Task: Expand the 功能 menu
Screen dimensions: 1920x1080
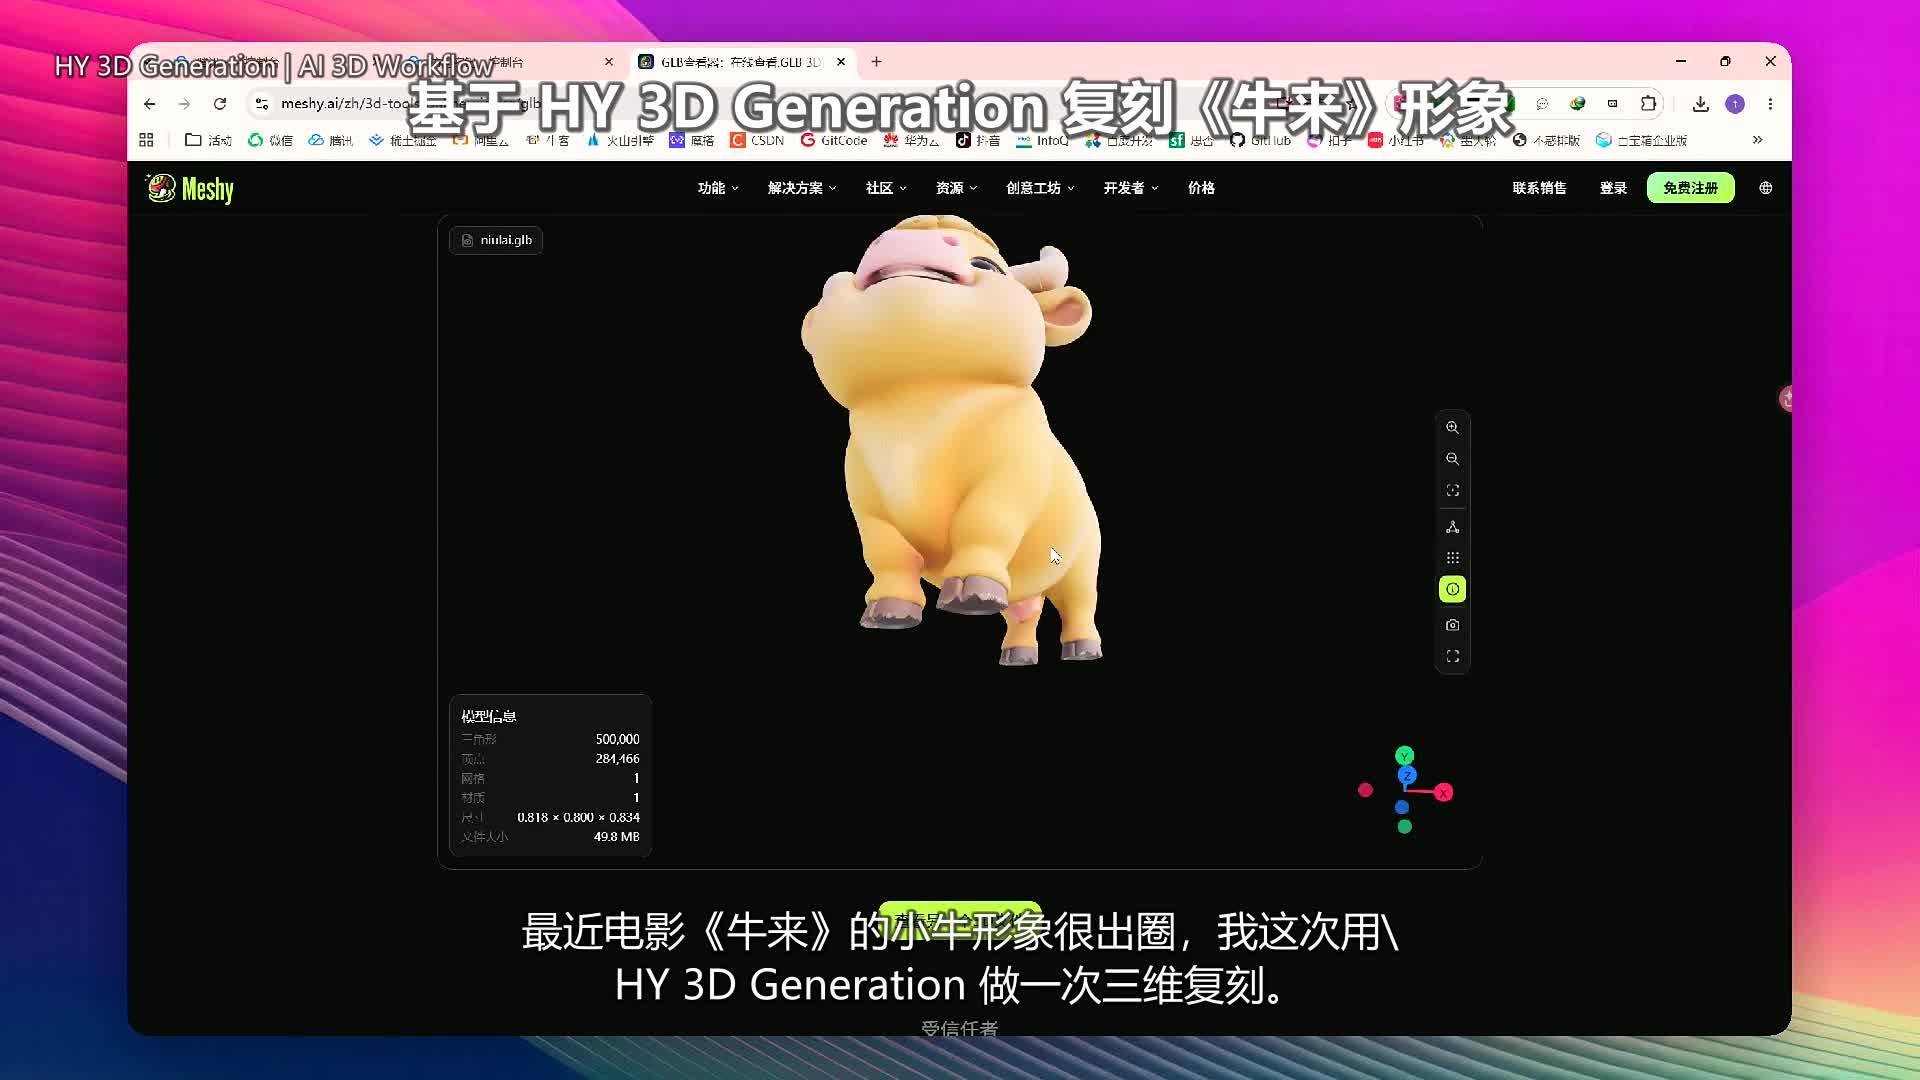Action: [x=718, y=188]
